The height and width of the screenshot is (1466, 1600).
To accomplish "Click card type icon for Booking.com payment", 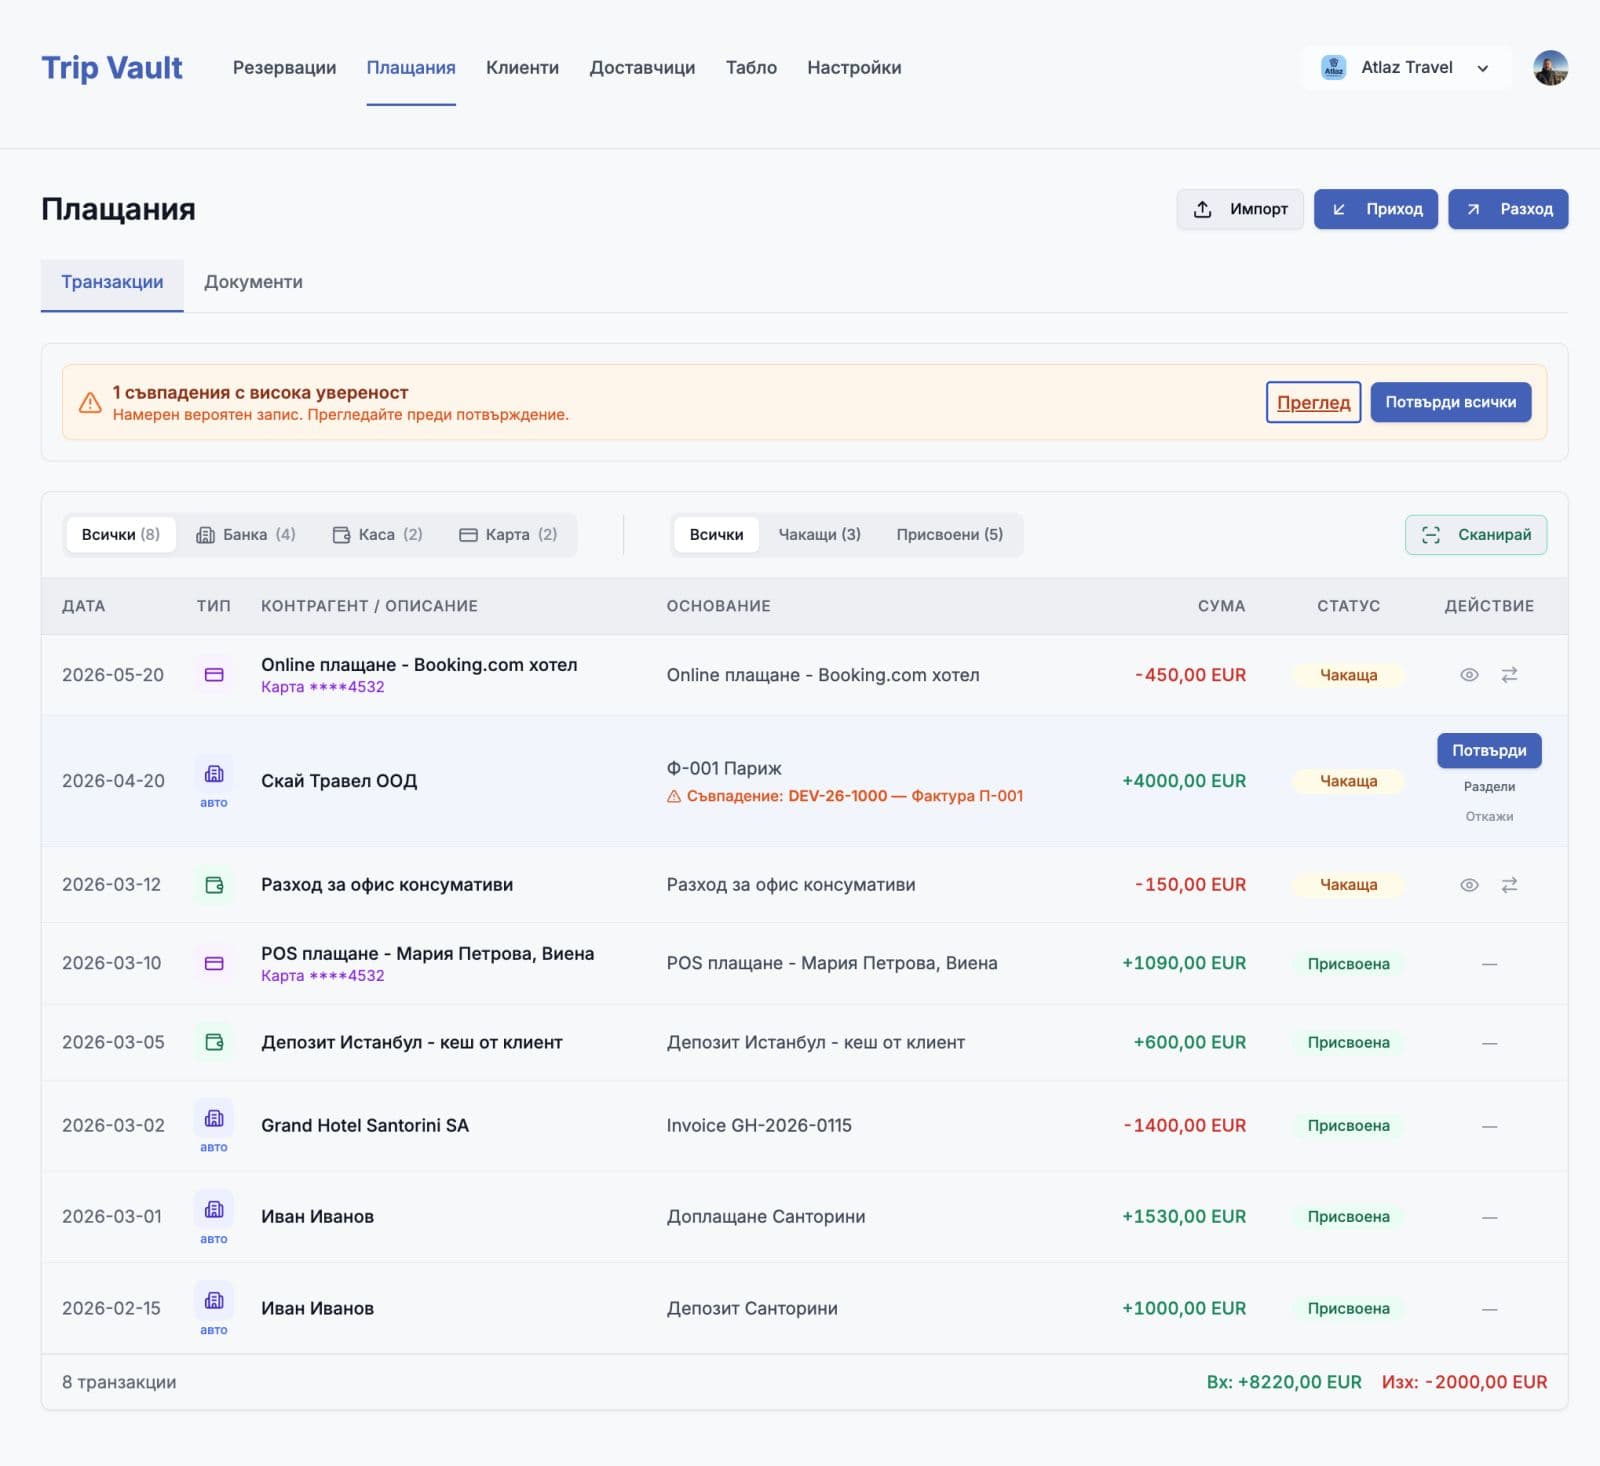I will 214,675.
